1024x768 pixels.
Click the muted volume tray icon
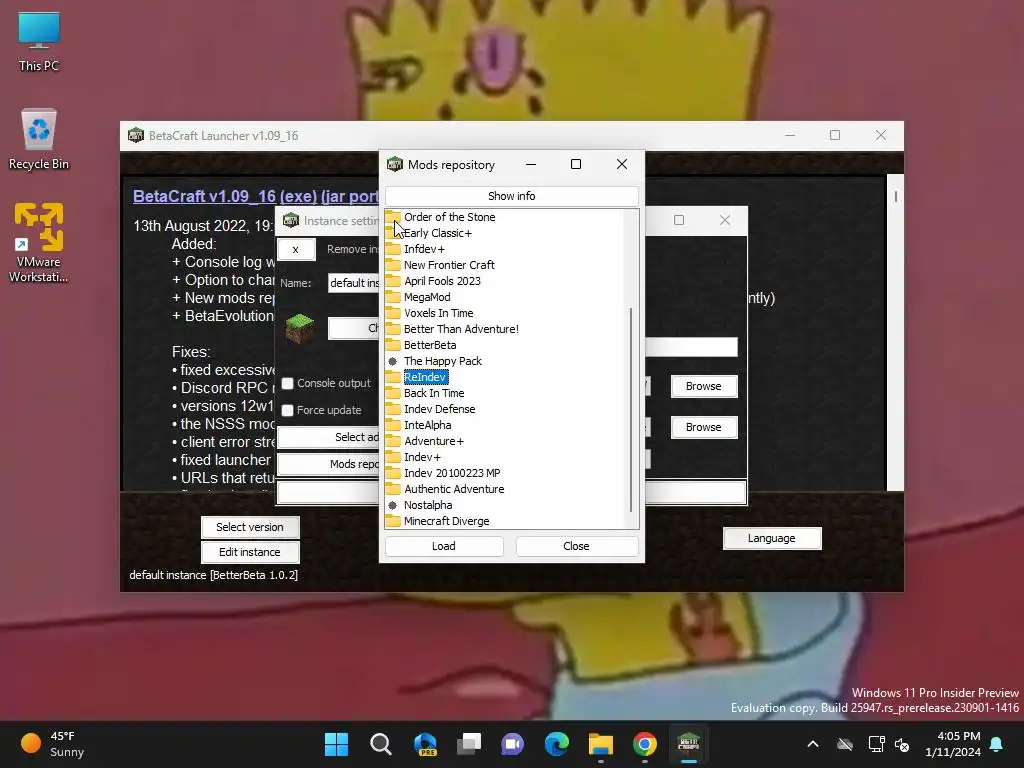click(x=903, y=744)
